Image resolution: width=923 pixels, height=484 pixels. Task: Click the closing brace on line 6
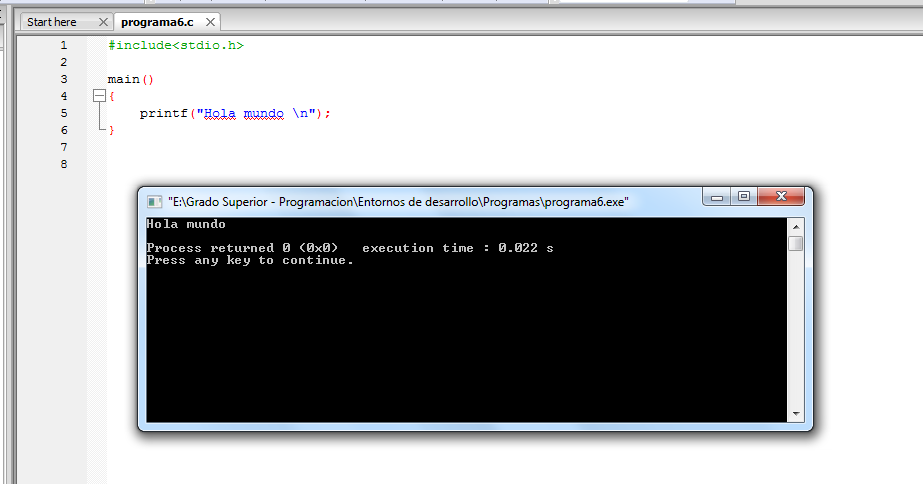pos(112,130)
